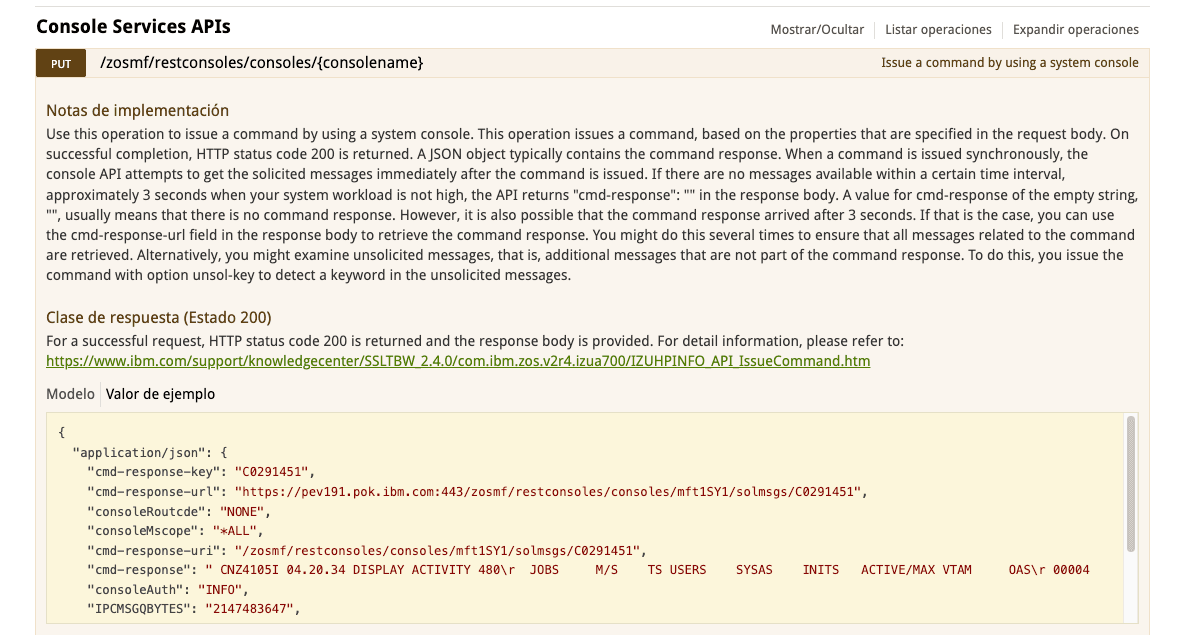Click the Console Services APIs heading
The image size is (1189, 635).
pyautogui.click(x=133, y=27)
